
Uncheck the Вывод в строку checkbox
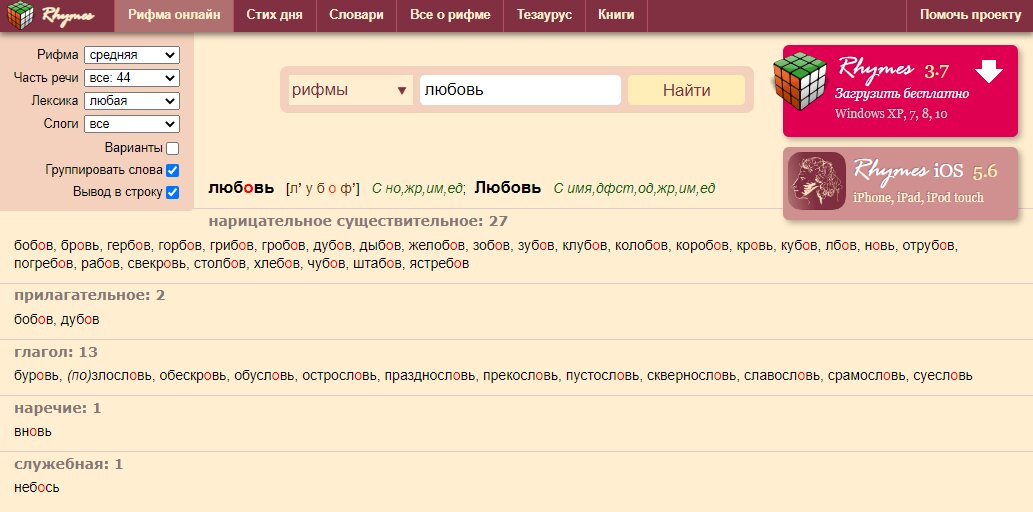click(173, 192)
